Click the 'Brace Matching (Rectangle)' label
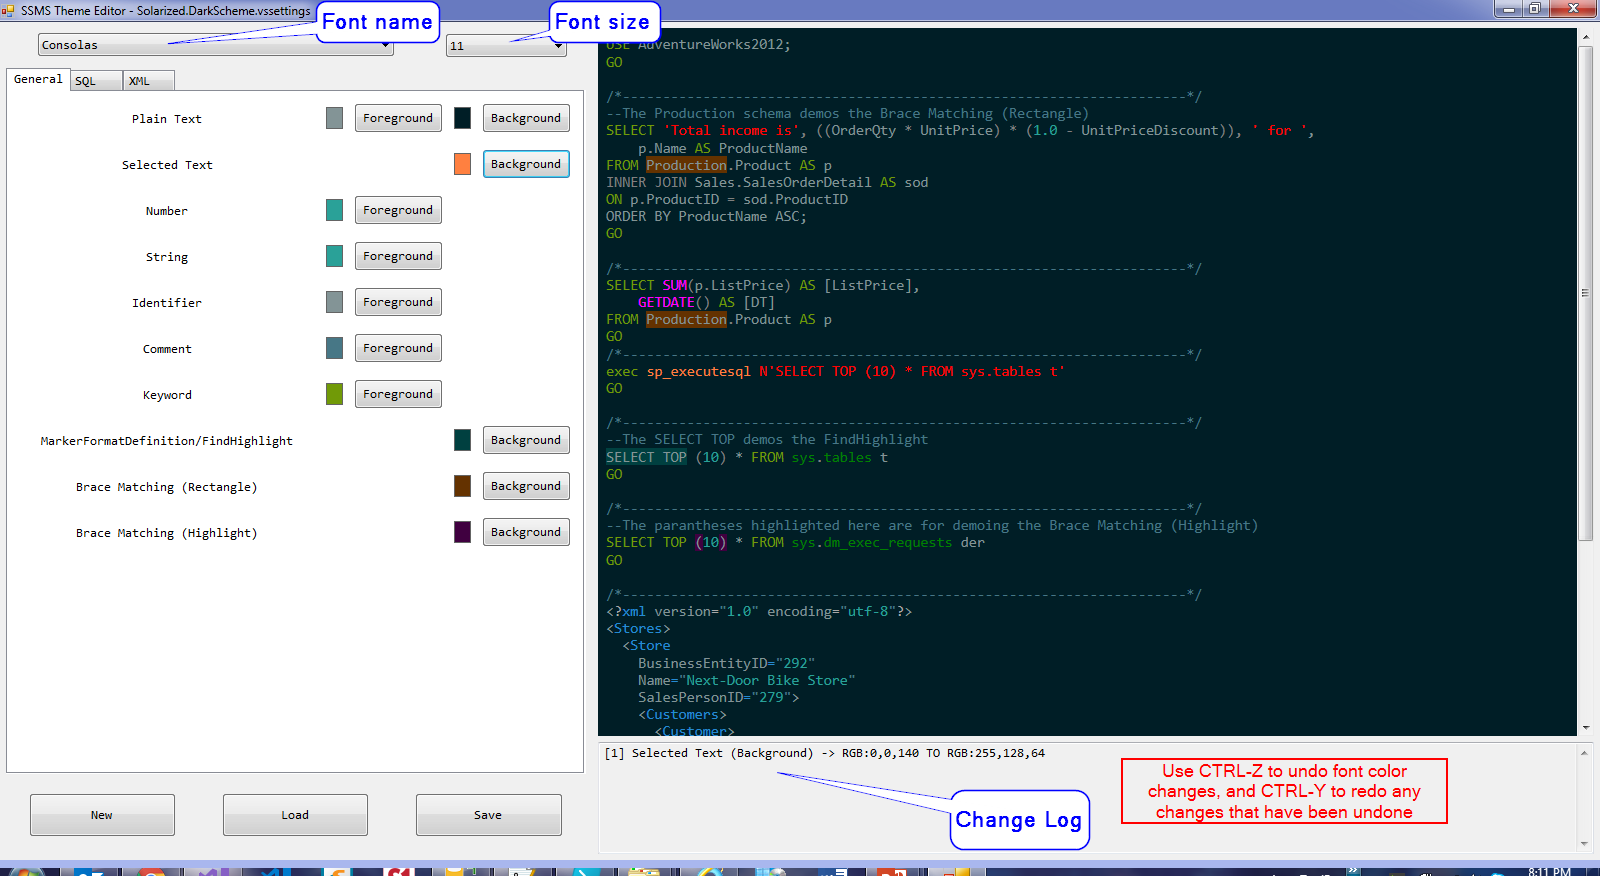 [x=167, y=487]
